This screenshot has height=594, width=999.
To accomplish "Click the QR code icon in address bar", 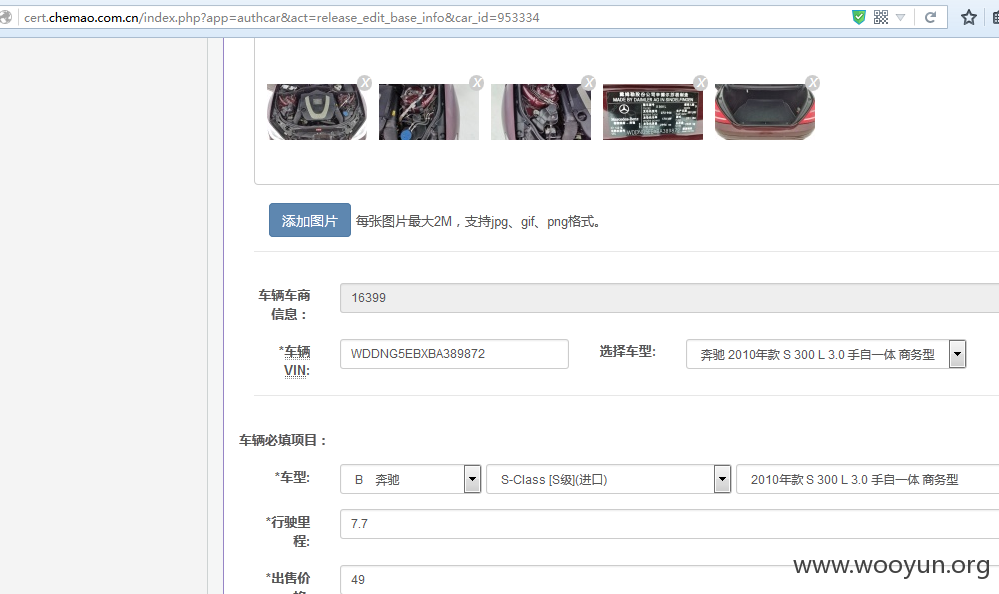I will coord(880,17).
